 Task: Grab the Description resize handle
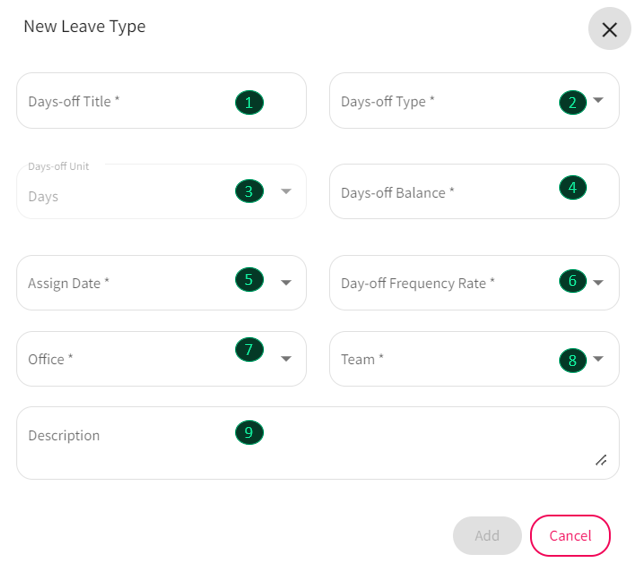[601, 460]
